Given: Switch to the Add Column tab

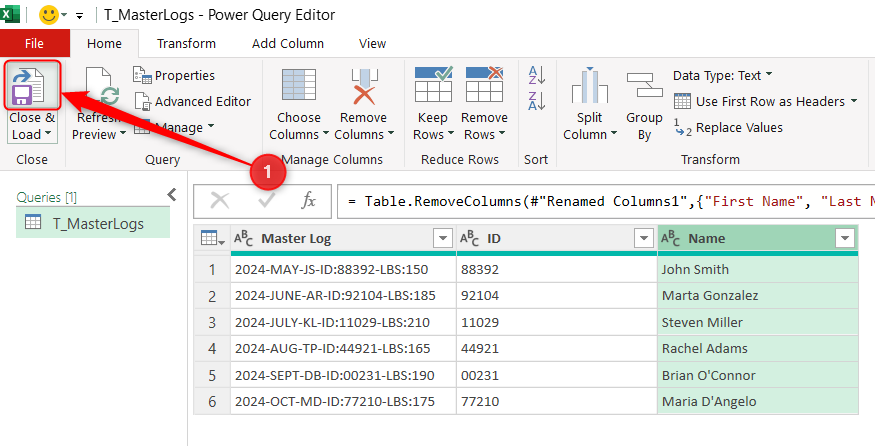Looking at the screenshot, I should 288,44.
